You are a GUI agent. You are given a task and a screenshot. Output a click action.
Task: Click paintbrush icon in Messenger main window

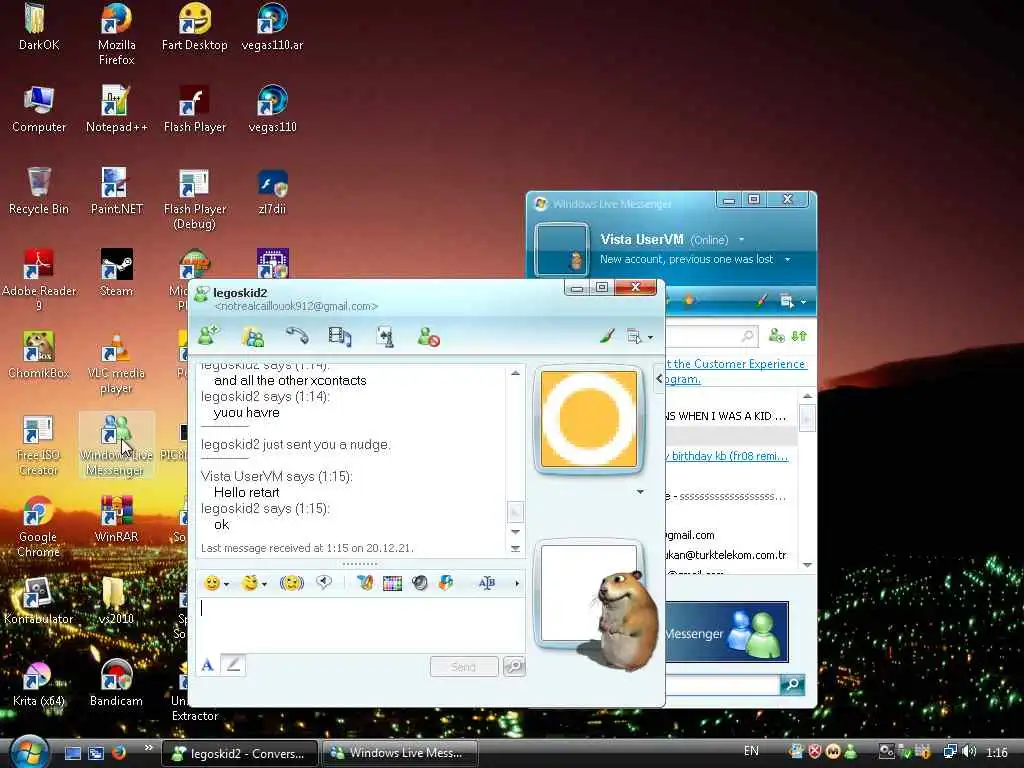coord(761,300)
